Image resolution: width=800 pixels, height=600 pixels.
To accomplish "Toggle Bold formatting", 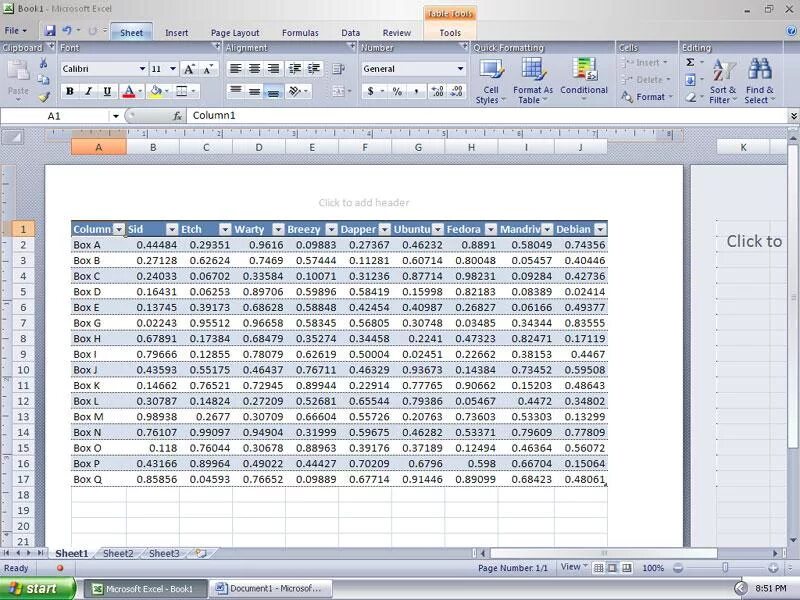I will (x=70, y=91).
